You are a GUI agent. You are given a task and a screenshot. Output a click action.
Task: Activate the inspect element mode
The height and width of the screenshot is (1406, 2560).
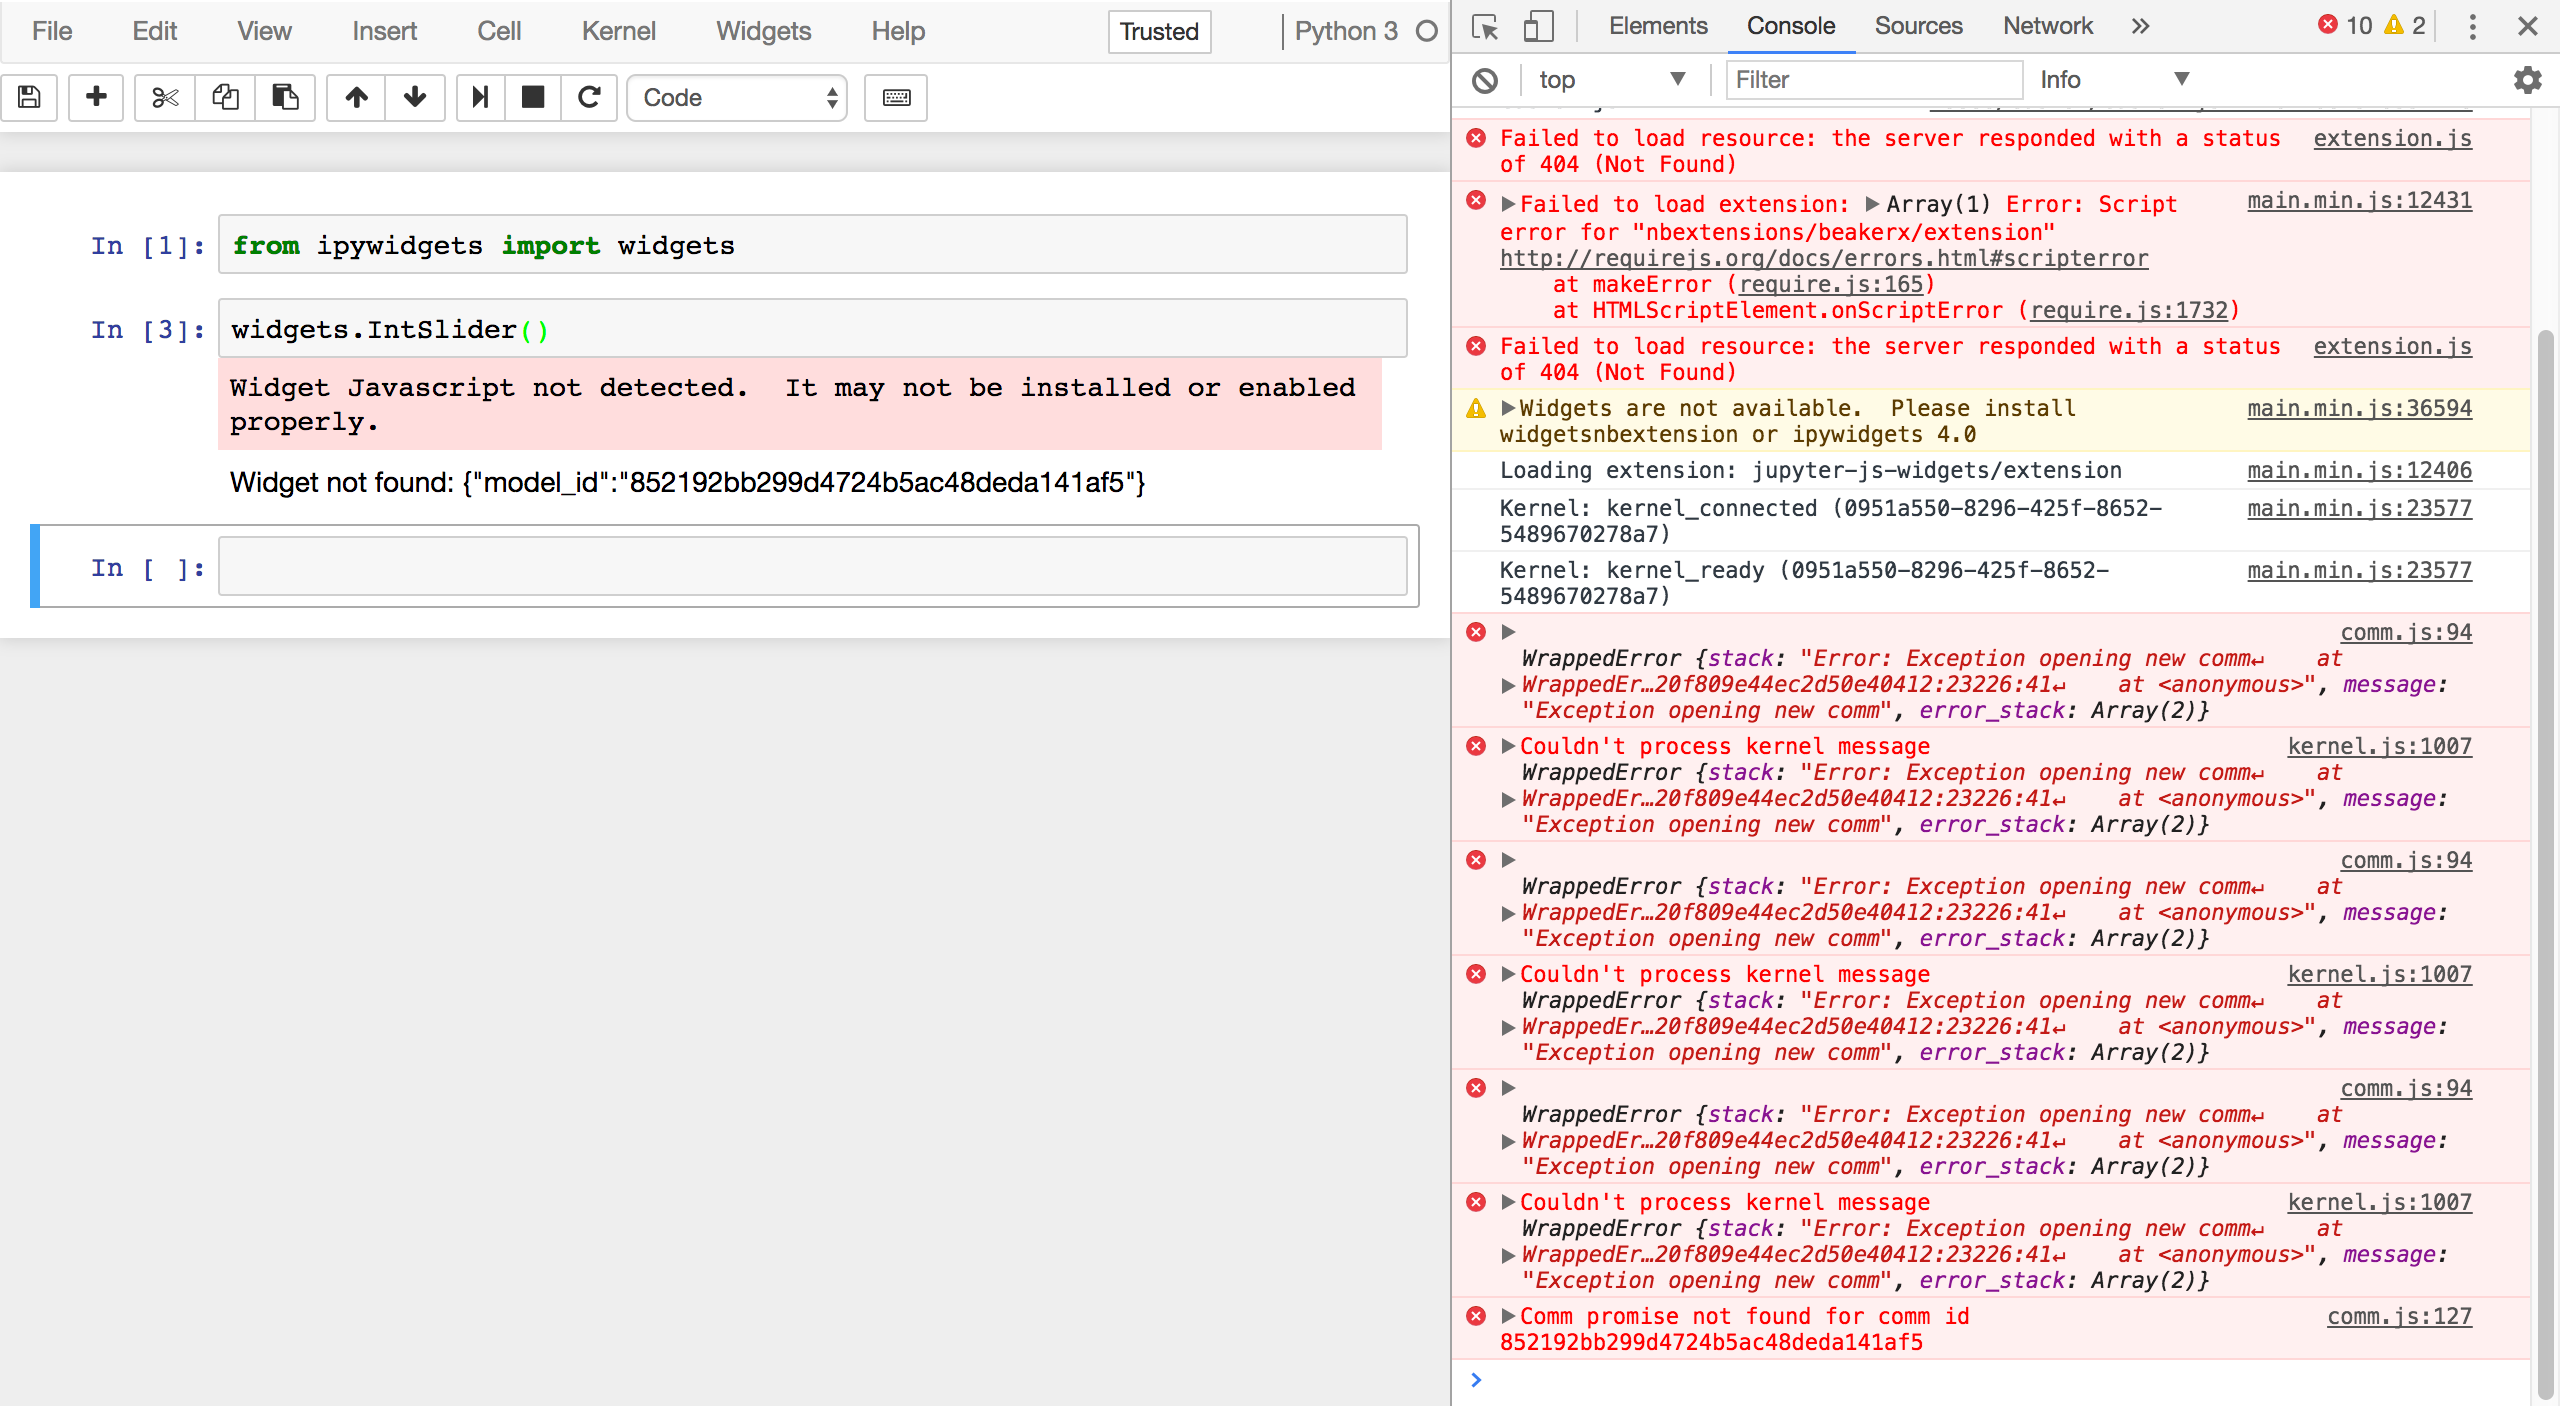pyautogui.click(x=1484, y=27)
